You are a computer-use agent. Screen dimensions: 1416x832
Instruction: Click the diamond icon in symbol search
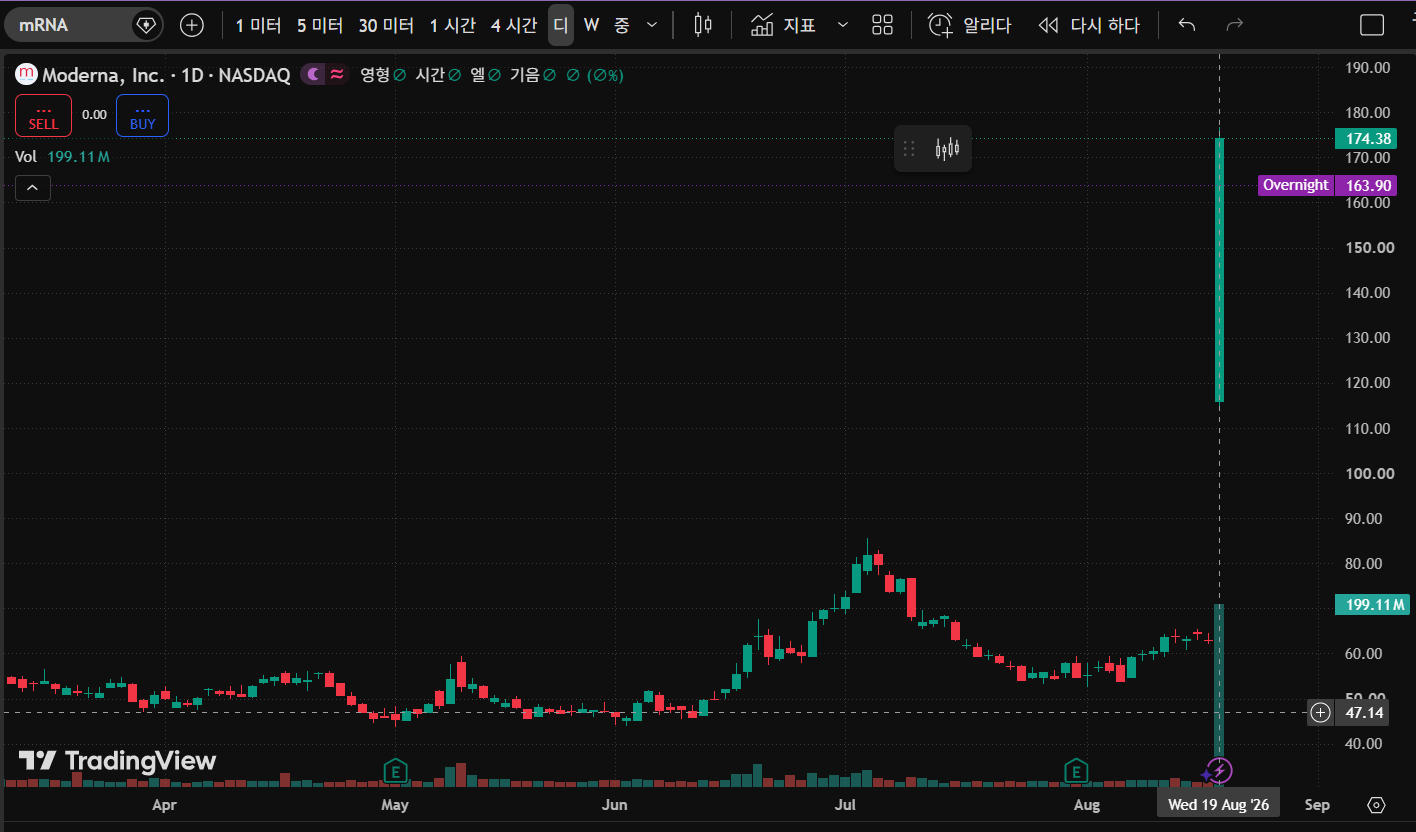pos(146,25)
